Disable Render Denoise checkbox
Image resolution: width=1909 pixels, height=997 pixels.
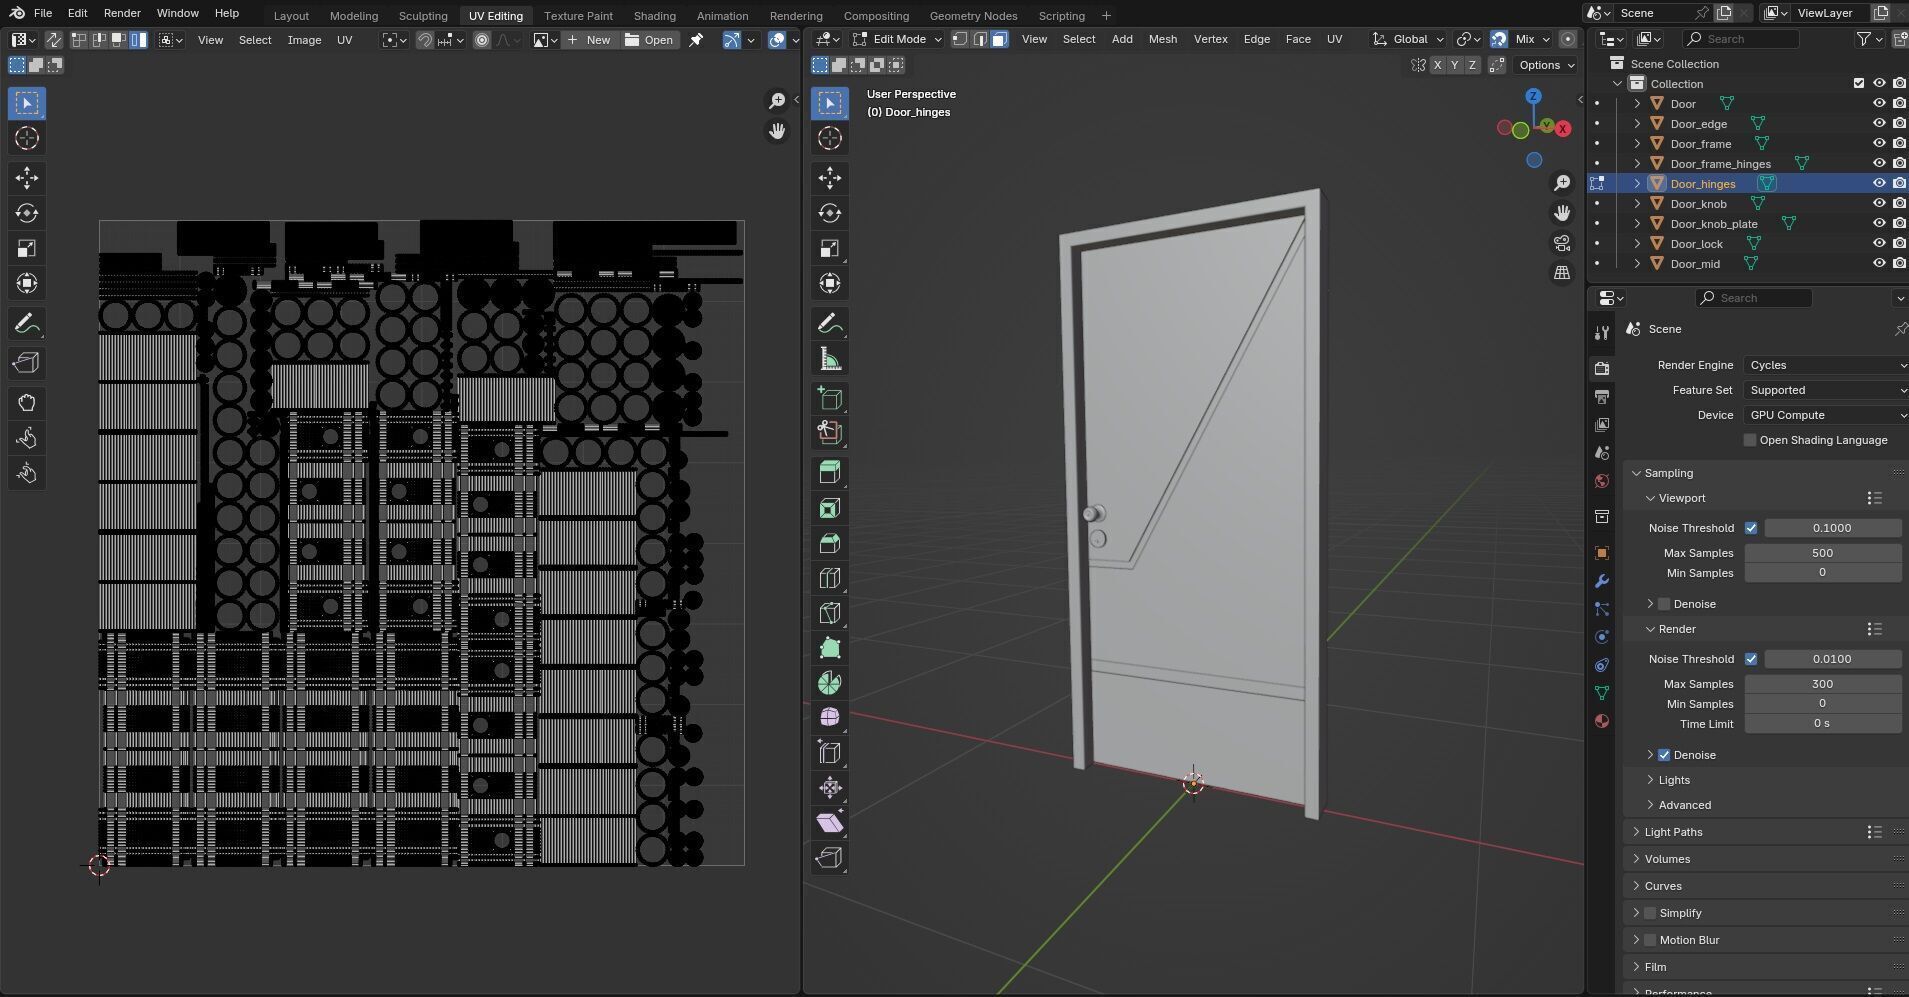pyautogui.click(x=1664, y=755)
